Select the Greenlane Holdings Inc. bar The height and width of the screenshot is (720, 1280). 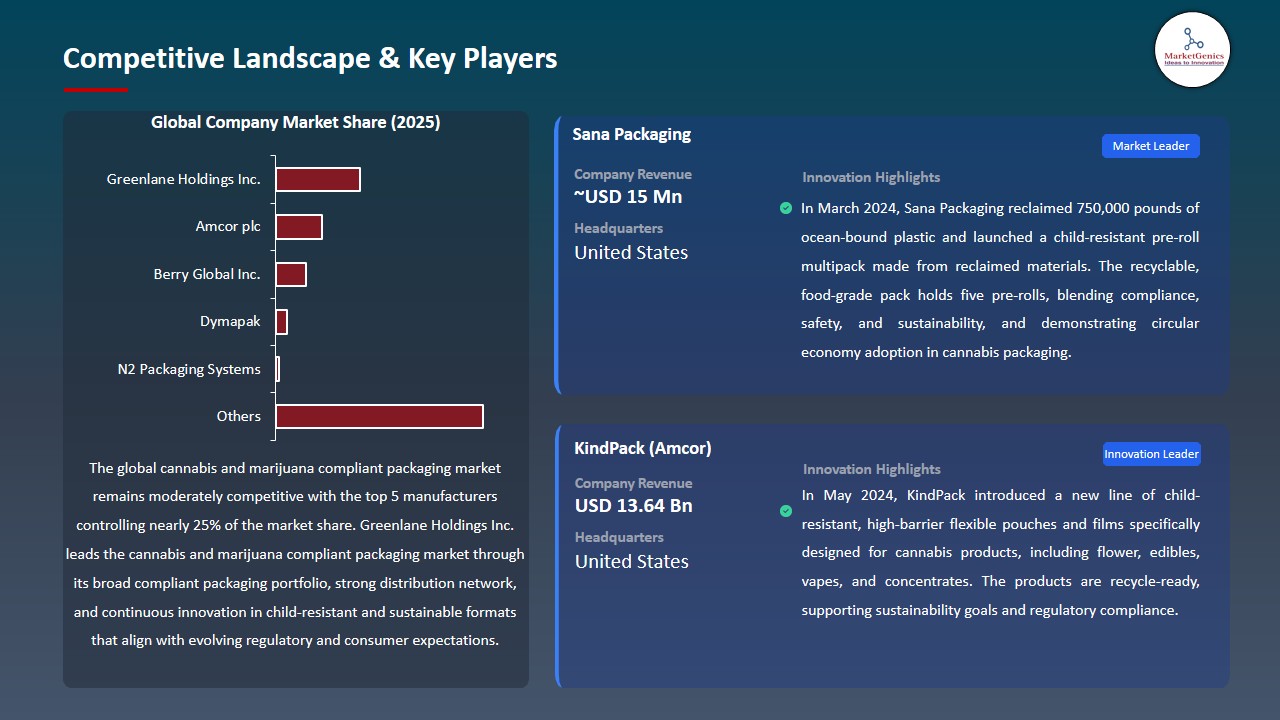[317, 179]
